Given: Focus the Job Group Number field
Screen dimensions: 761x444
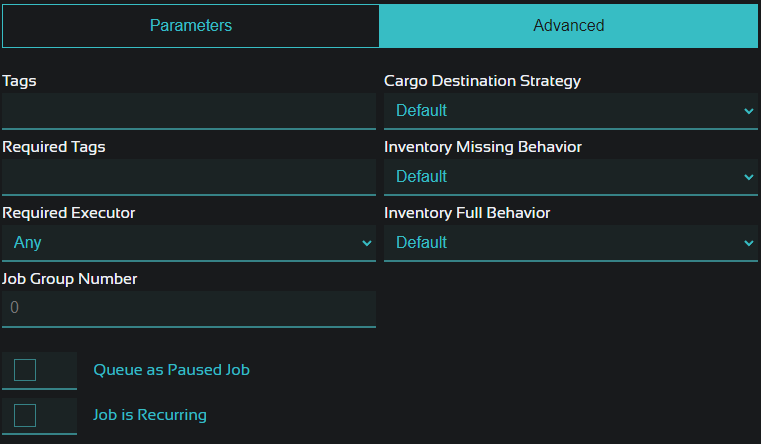Looking at the screenshot, I should click(189, 309).
